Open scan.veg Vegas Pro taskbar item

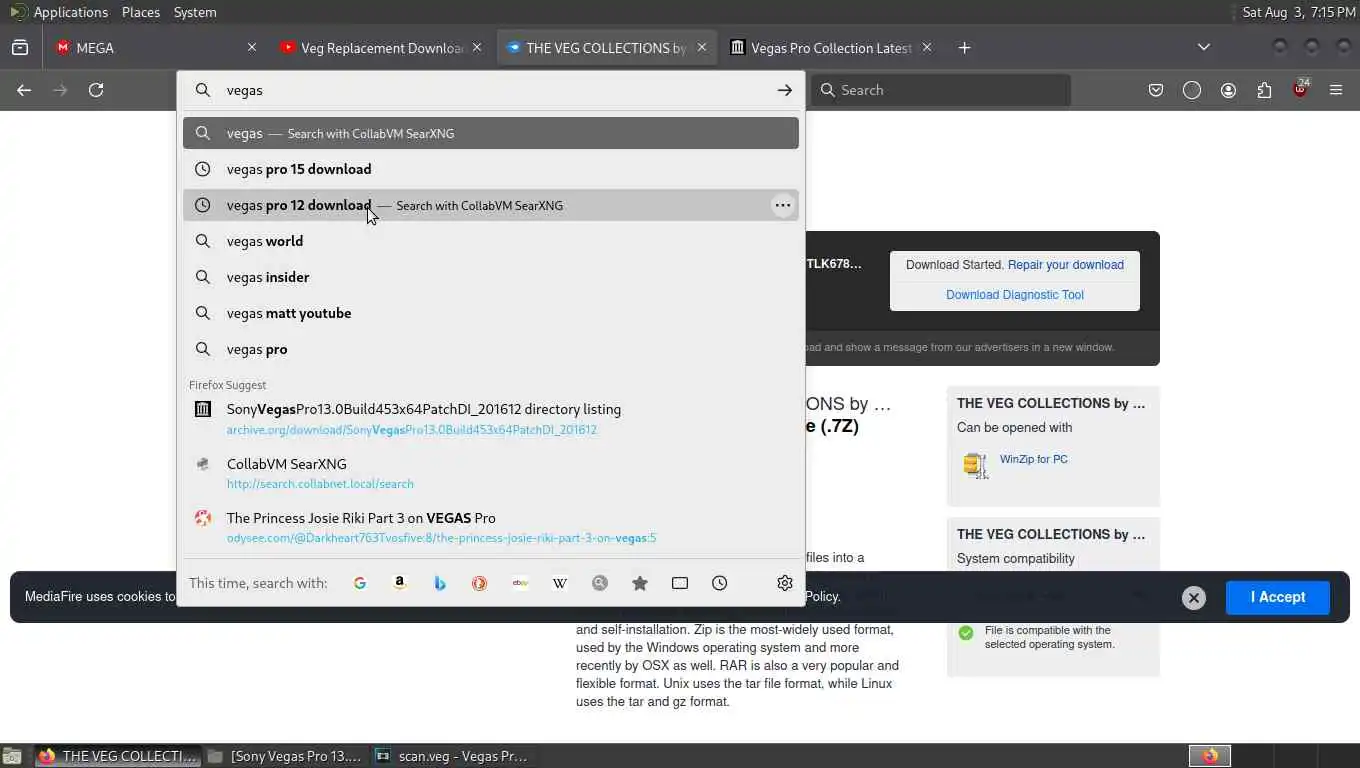[x=452, y=756]
